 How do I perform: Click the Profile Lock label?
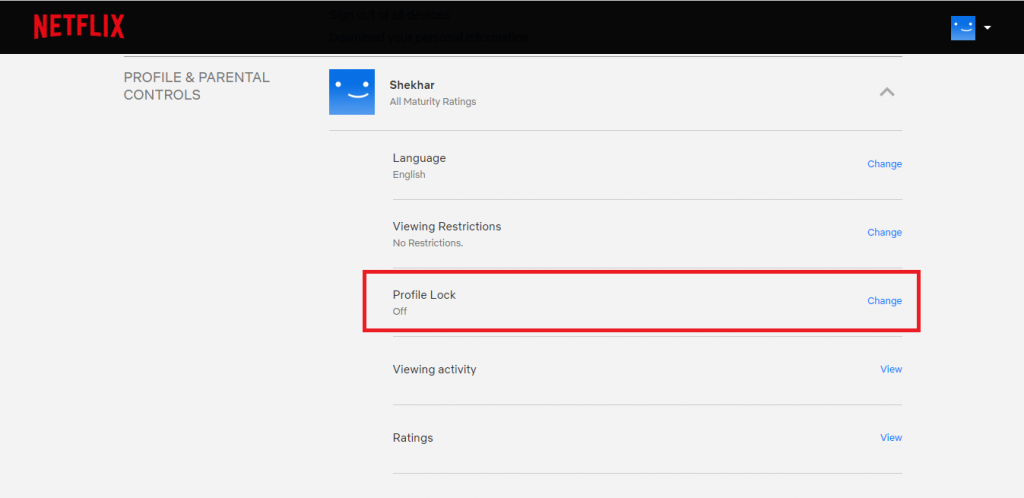(x=424, y=295)
